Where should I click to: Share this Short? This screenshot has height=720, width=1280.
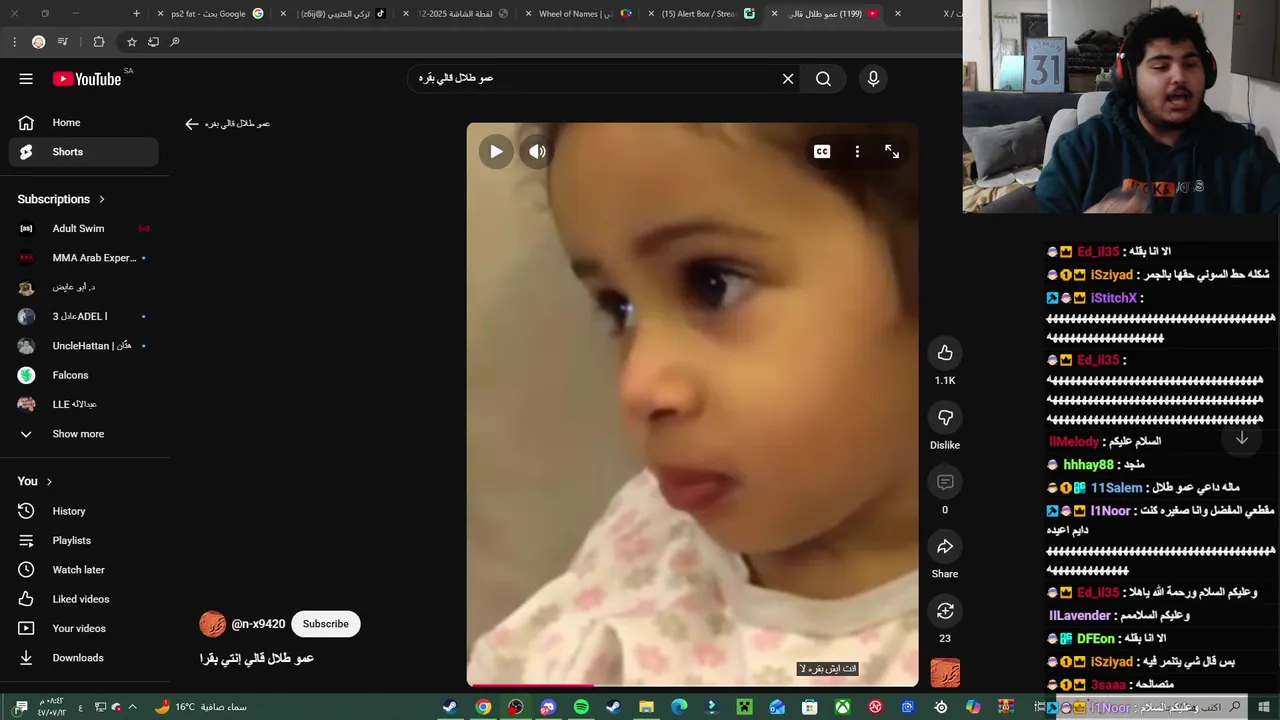coord(945,546)
